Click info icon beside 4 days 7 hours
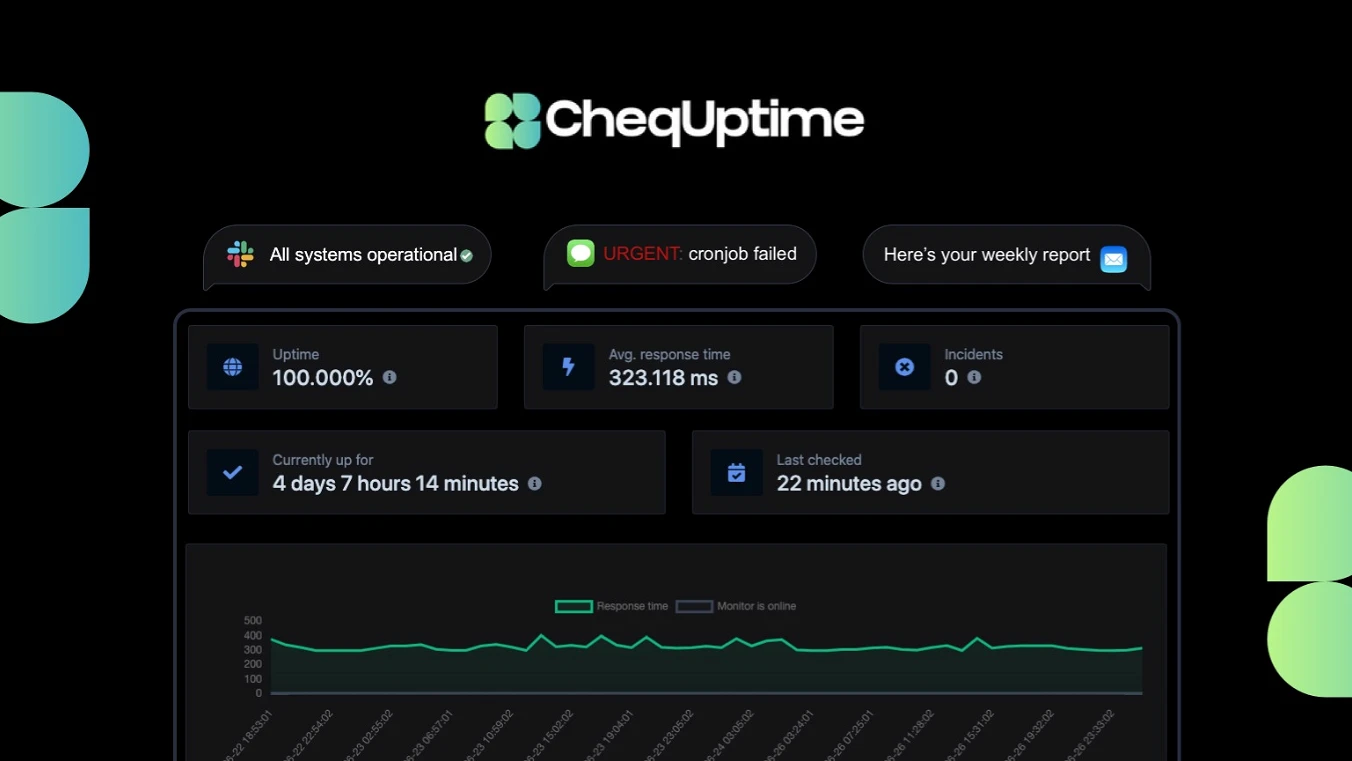This screenshot has width=1352, height=761. point(535,483)
